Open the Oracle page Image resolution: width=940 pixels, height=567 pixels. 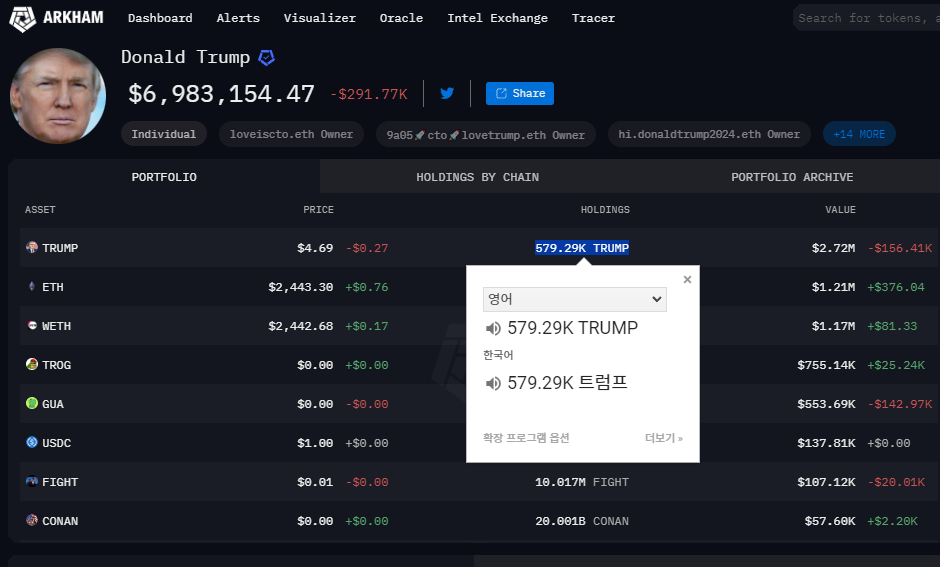401,18
